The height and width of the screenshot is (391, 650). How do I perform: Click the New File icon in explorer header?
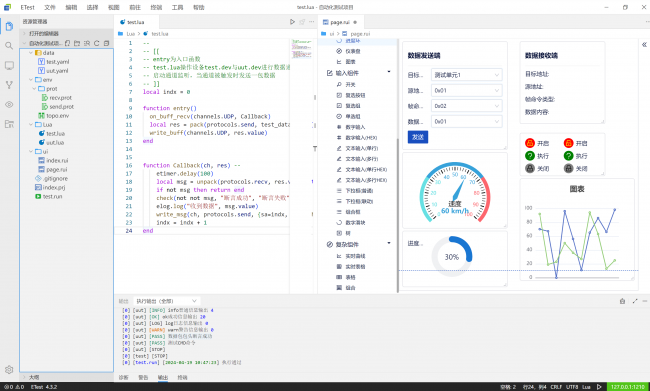68,43
